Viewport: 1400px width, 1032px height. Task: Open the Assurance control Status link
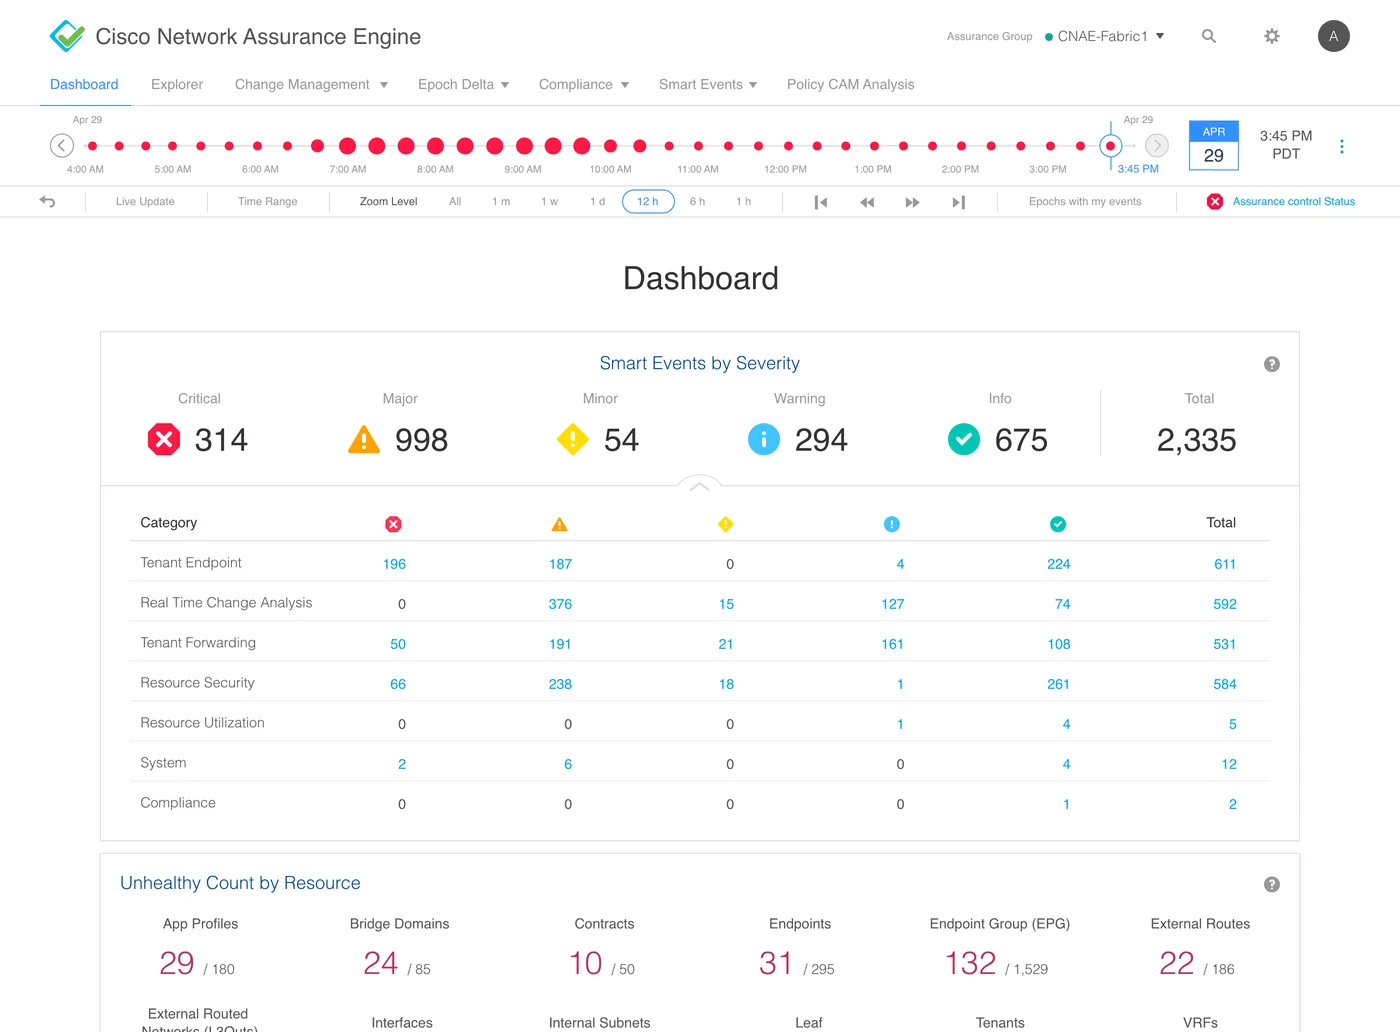click(x=1294, y=201)
